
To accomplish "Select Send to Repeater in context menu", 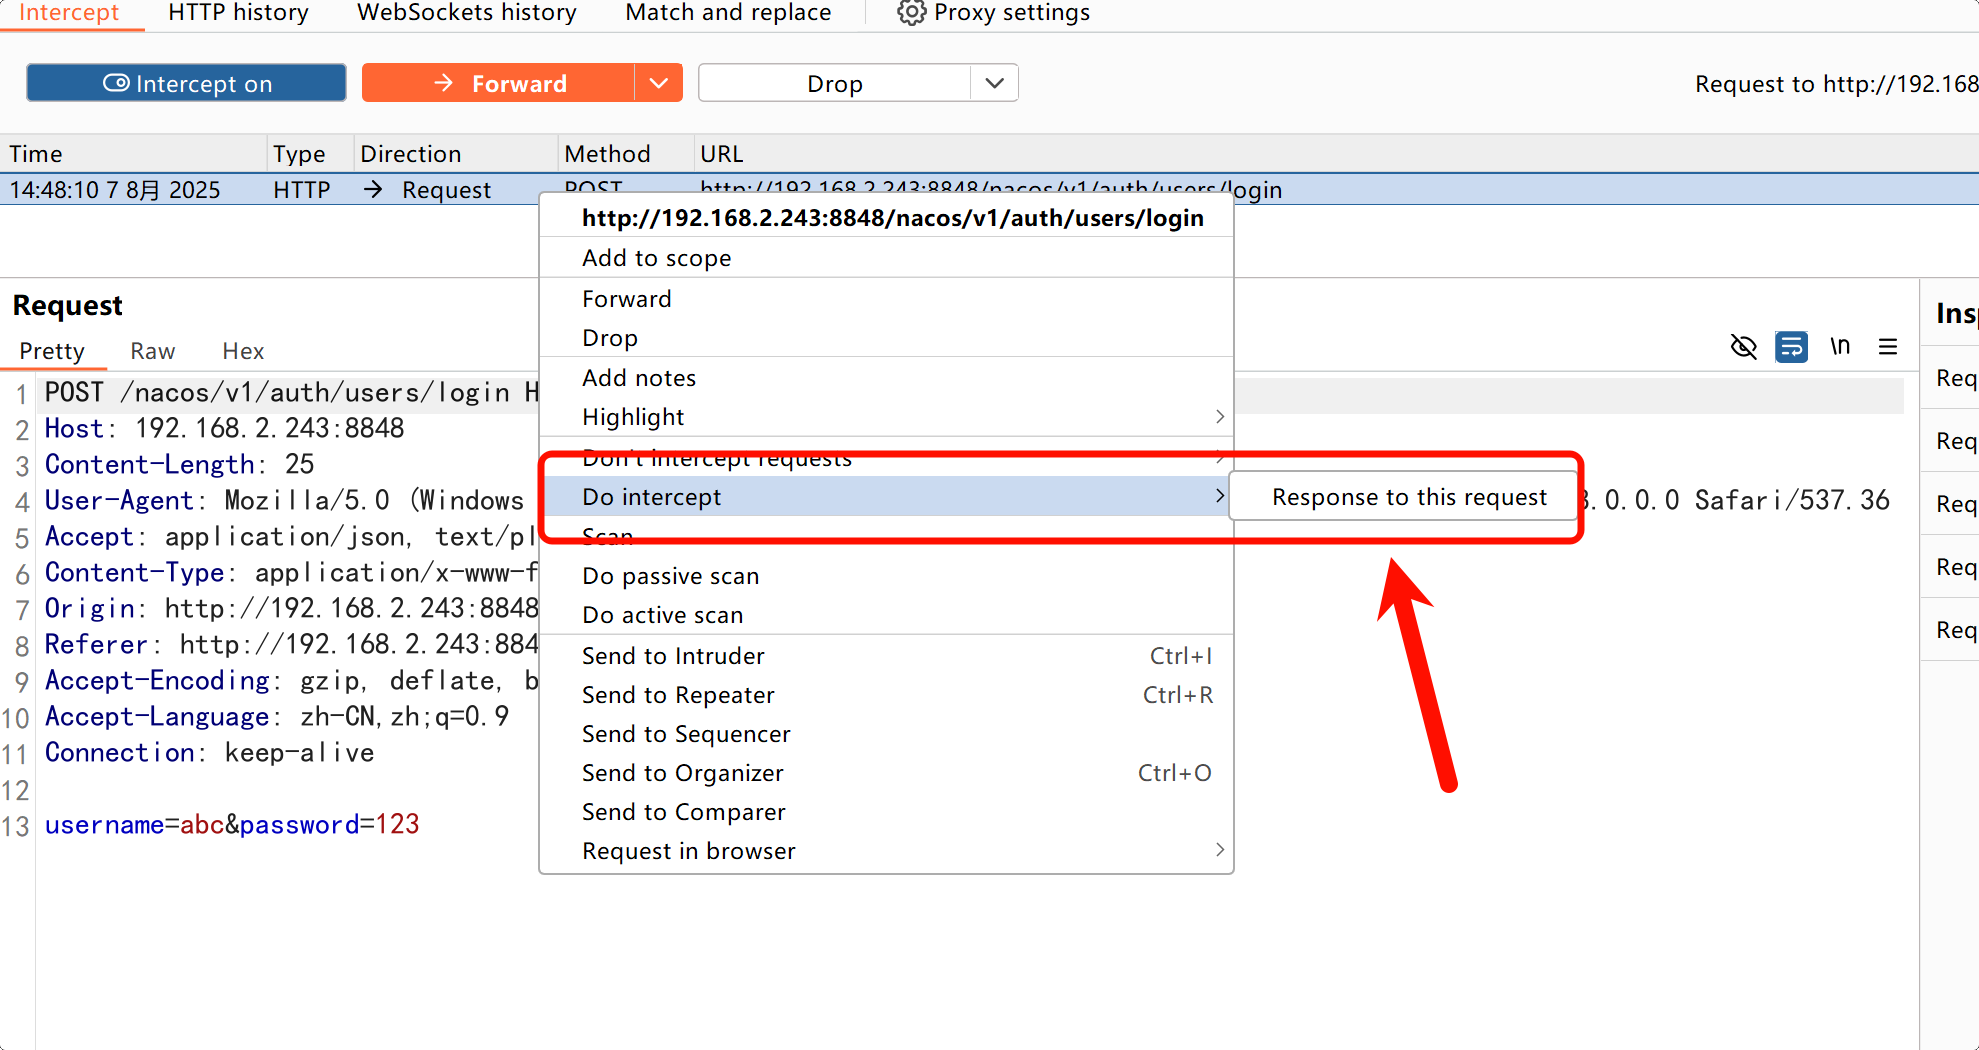I will click(x=678, y=695).
